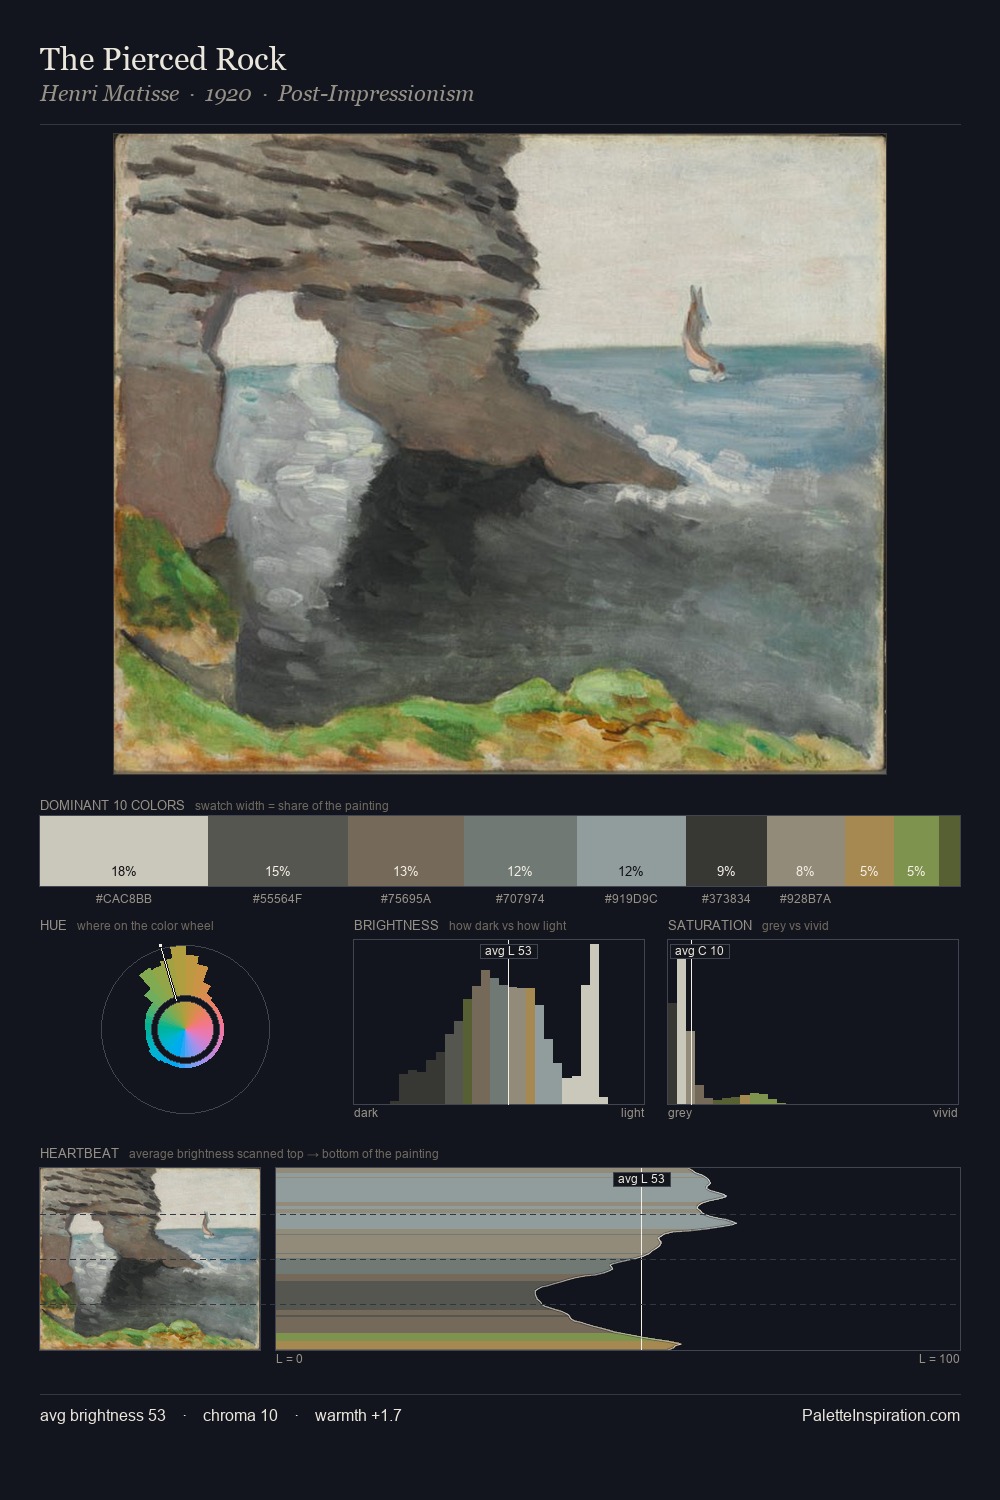1000x1500 pixels.
Task: Click the 'HEARTBEAT' section heading
Action: point(79,1153)
